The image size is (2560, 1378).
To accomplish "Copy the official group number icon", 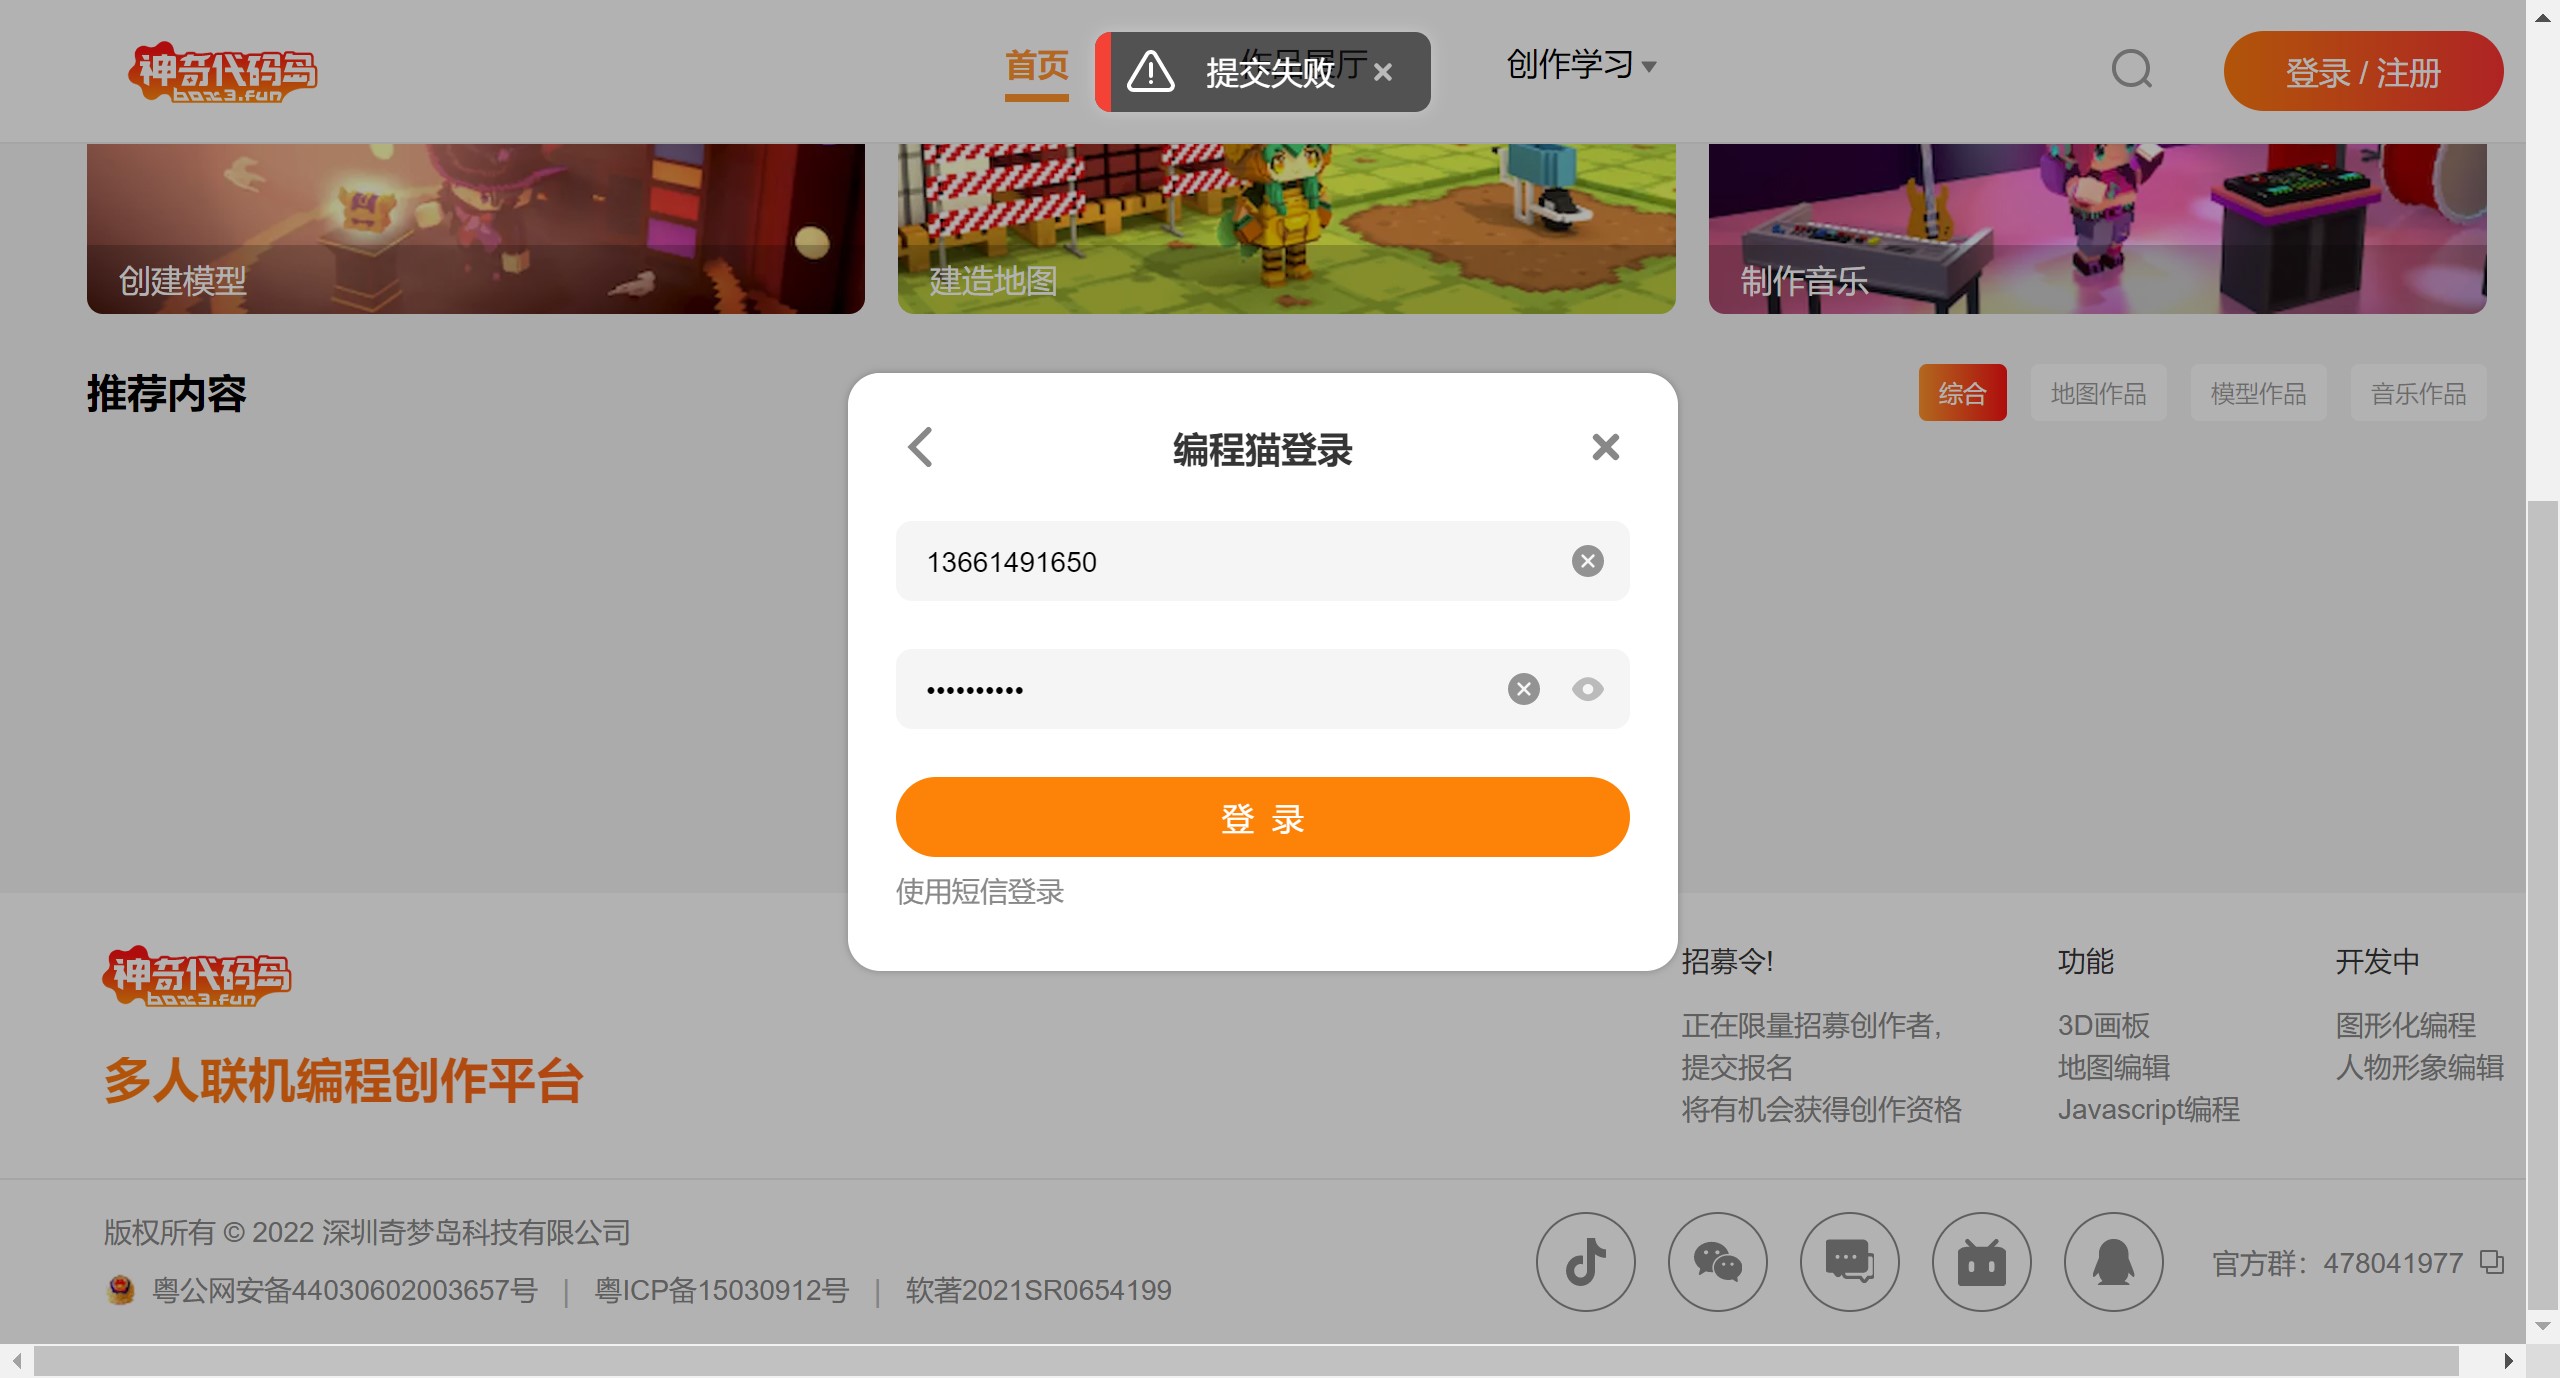I will tap(2492, 1262).
